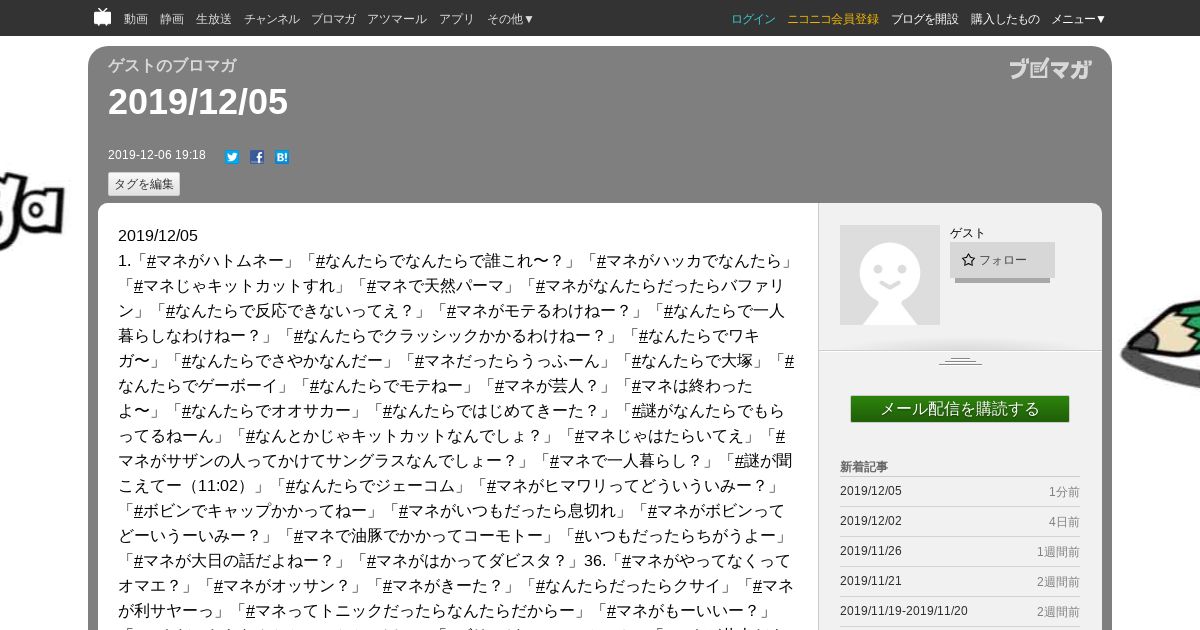Image resolution: width=1200 pixels, height=630 pixels.
Task: Click the post timestamp 2019-12-06 19:18
Action: tap(157, 155)
